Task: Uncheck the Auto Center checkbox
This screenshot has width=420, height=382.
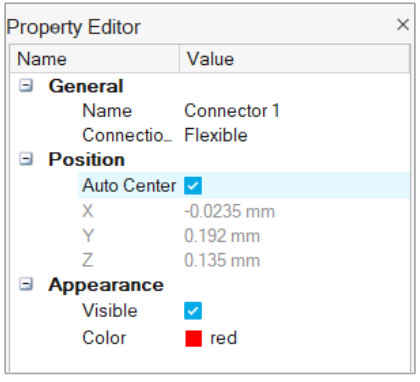Action: (x=193, y=185)
